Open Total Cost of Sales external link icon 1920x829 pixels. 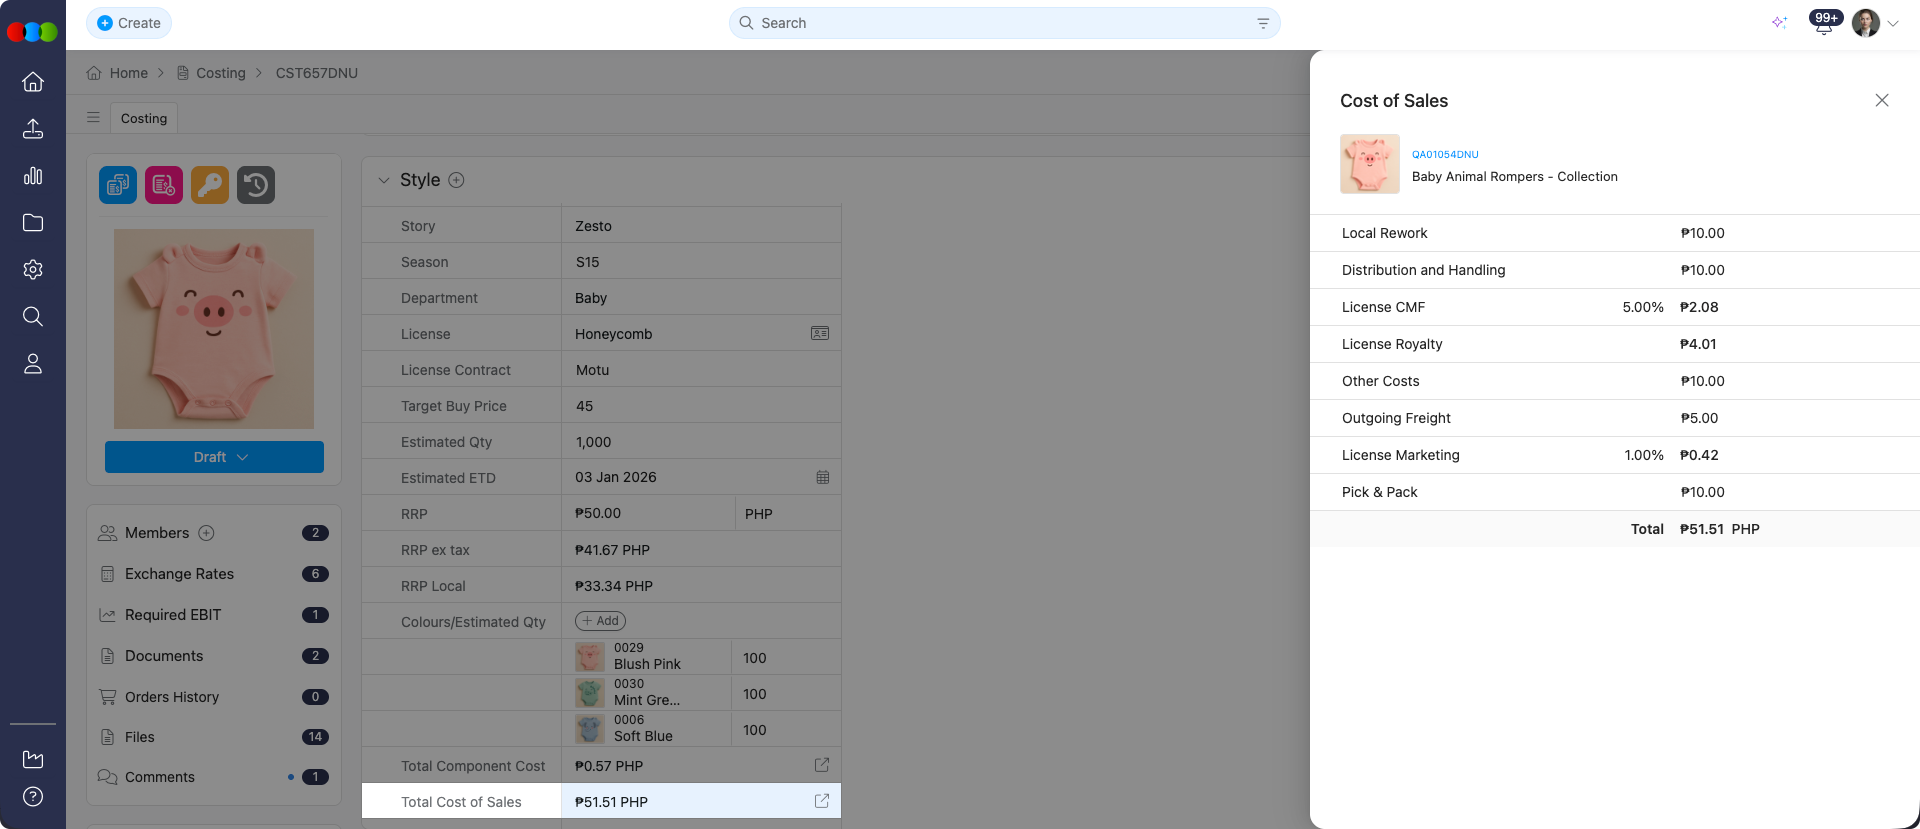[x=822, y=801]
